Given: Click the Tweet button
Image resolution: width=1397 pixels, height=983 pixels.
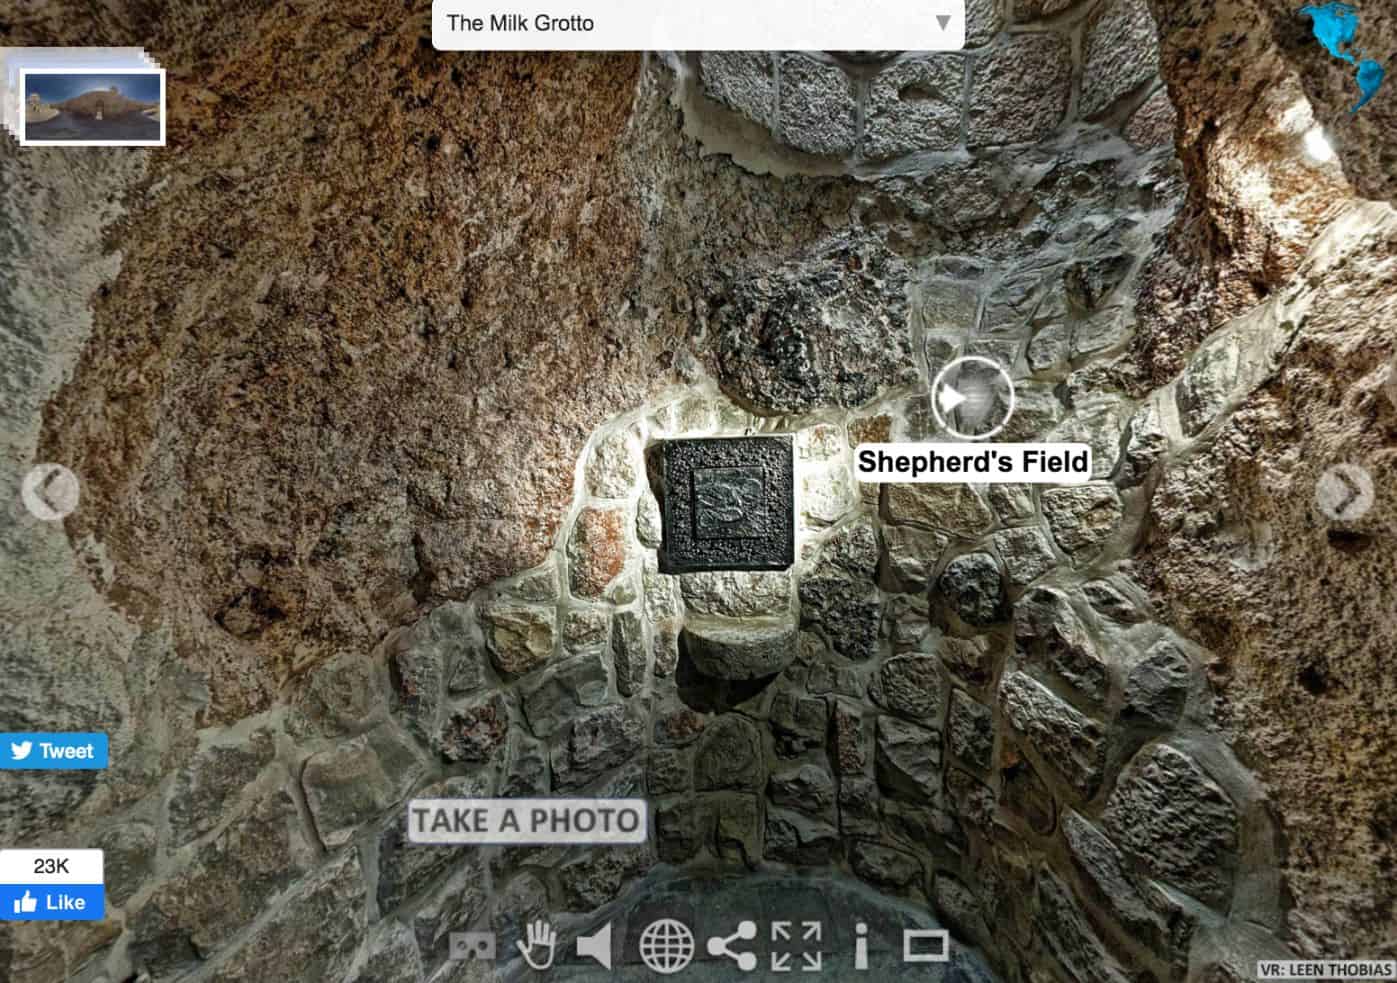Looking at the screenshot, I should [x=54, y=751].
